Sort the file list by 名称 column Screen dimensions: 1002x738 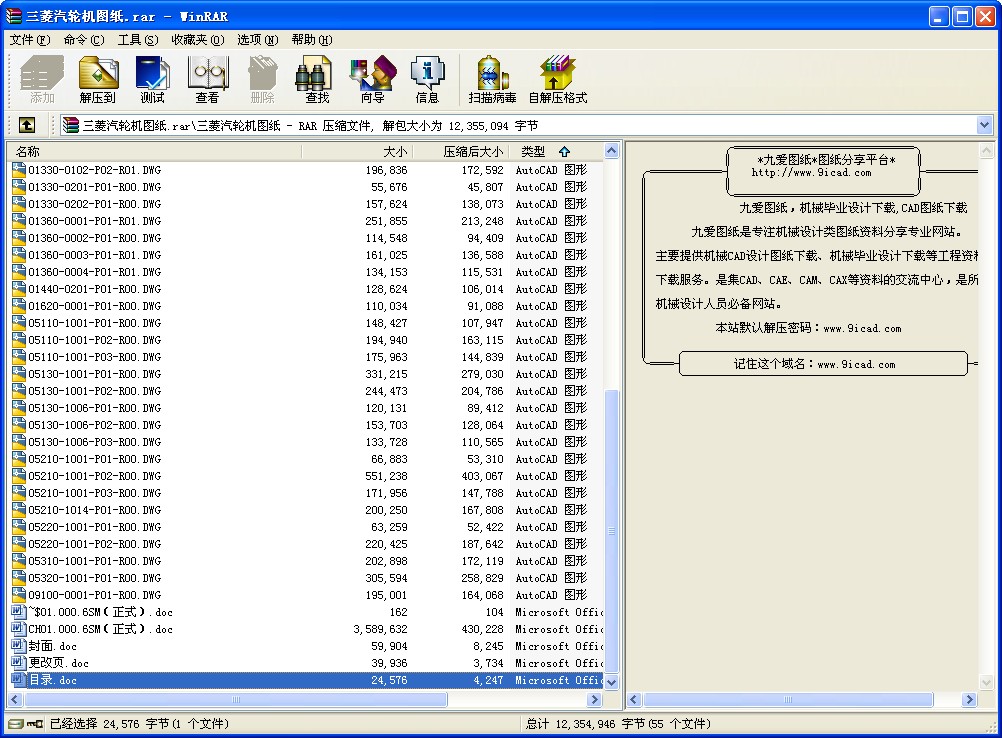[x=154, y=151]
